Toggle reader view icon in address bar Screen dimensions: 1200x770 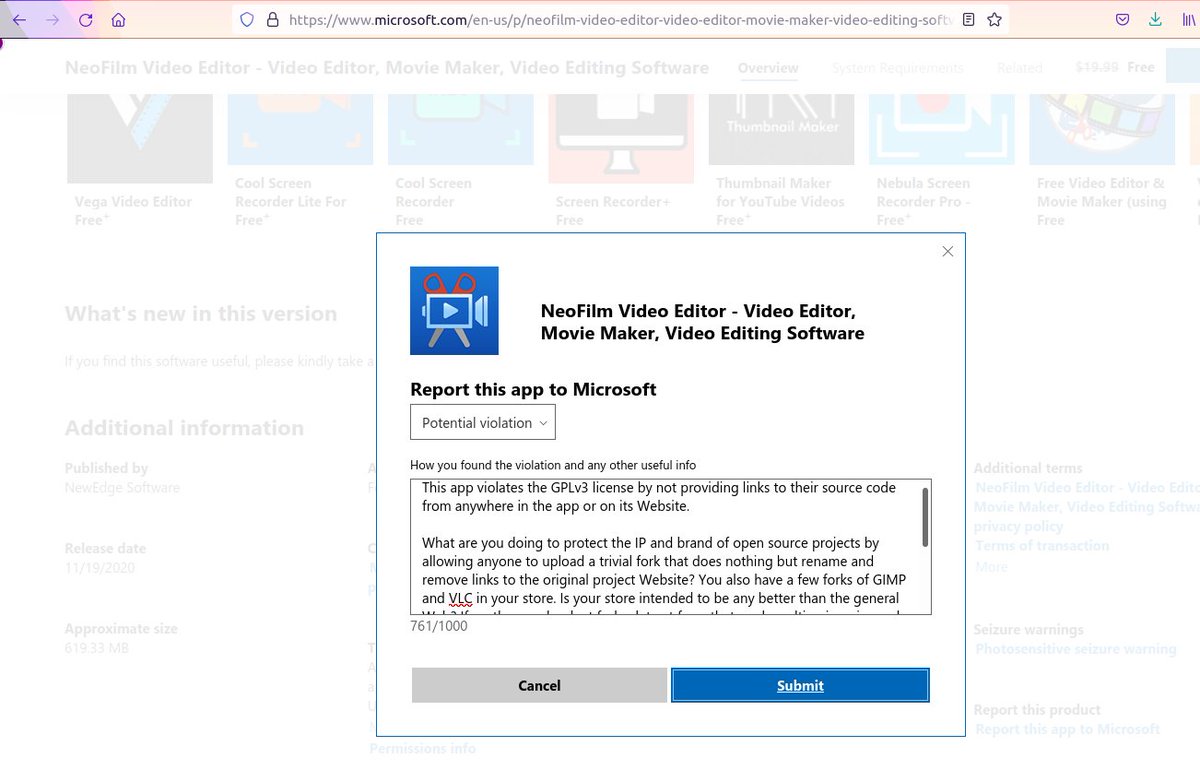[968, 19]
